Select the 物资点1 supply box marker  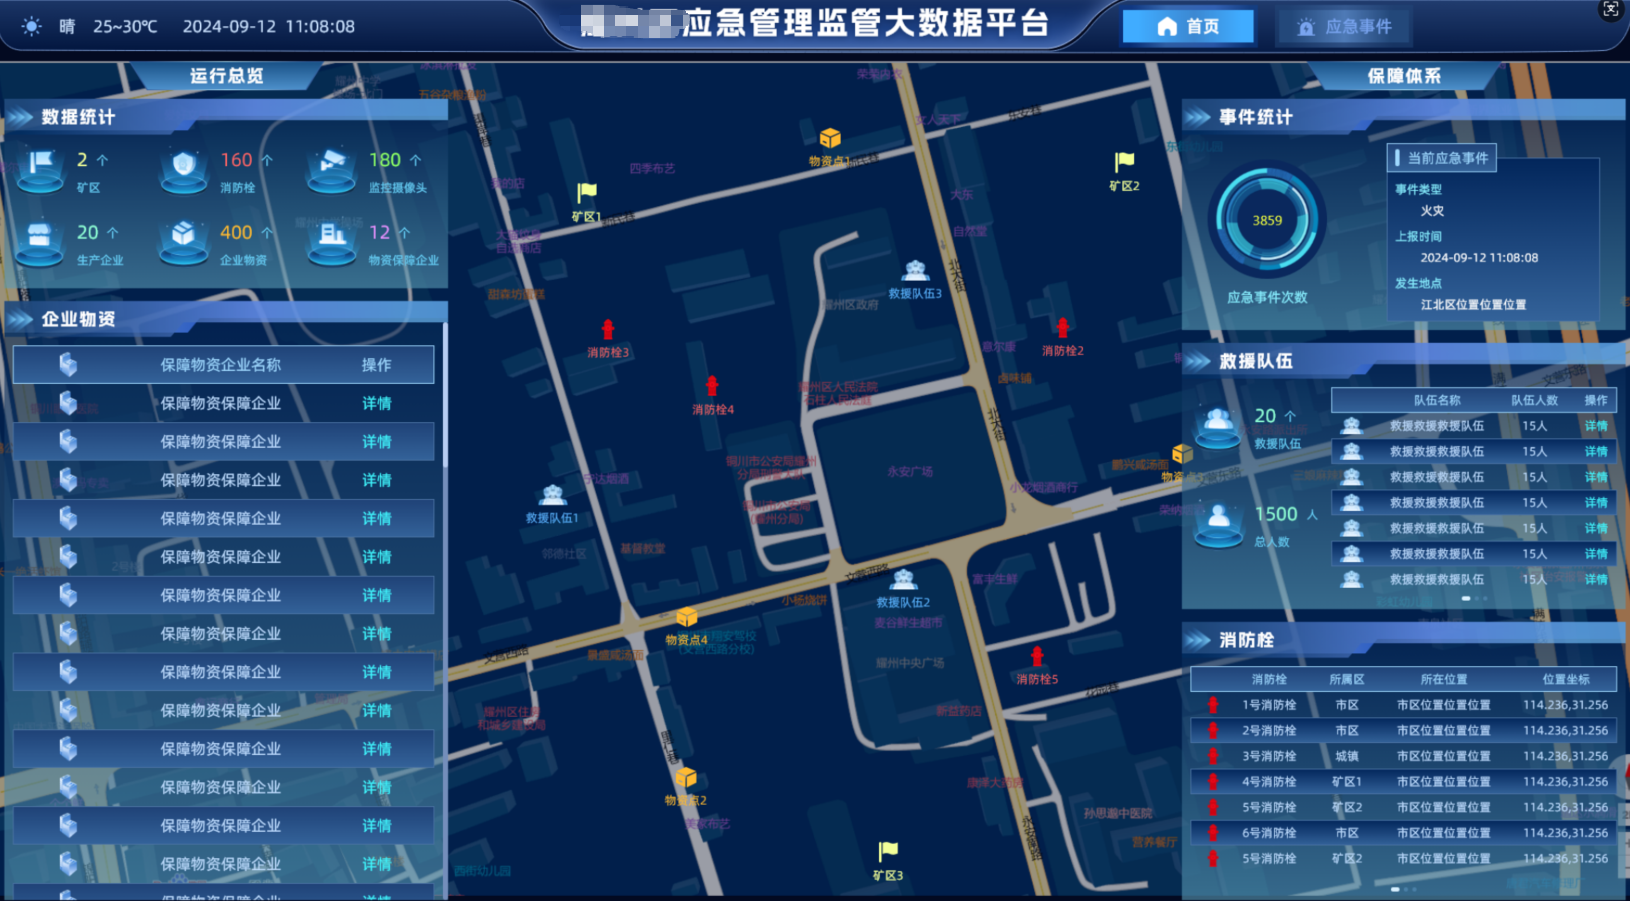830,139
